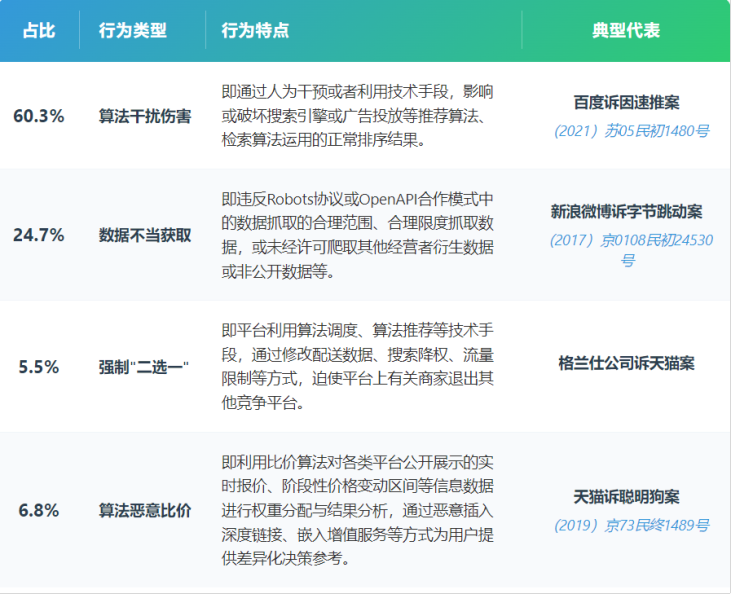
Task: Open case link (2017)京0108民初24530号
Action: click(631, 249)
